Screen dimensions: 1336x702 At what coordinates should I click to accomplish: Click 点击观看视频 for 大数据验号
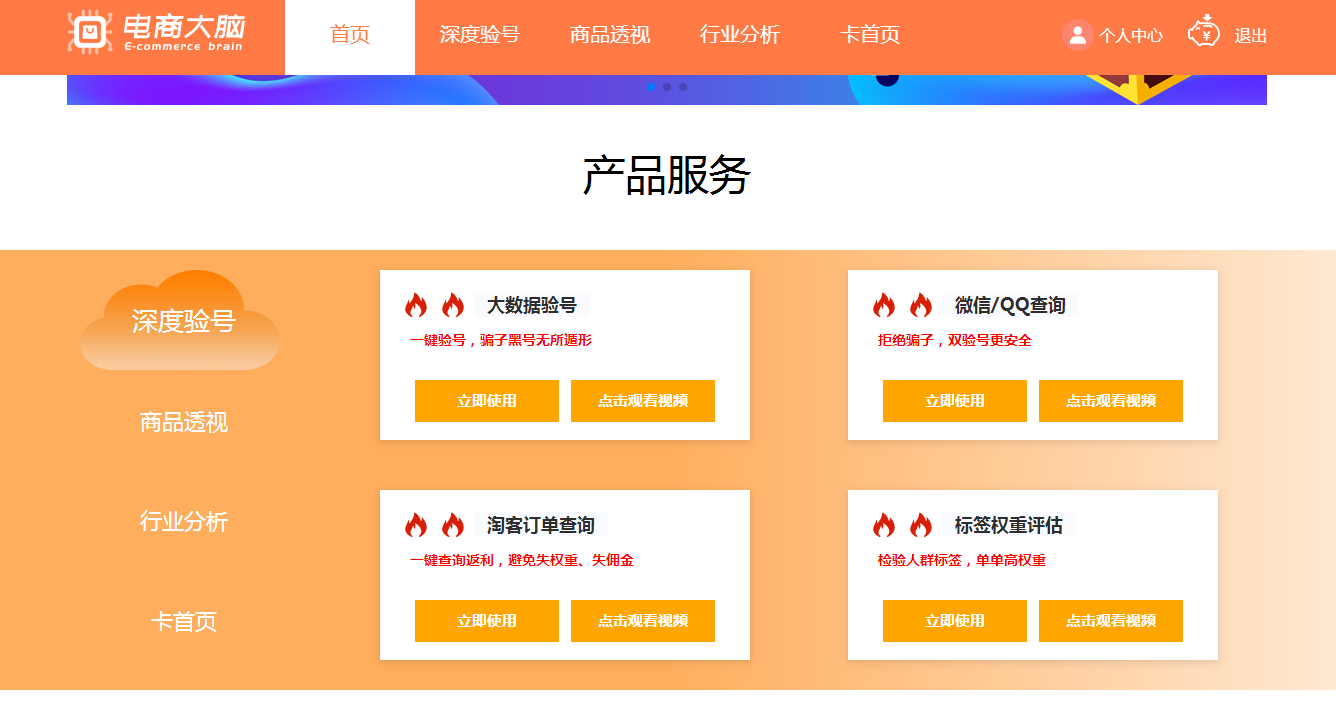pyautogui.click(x=643, y=401)
